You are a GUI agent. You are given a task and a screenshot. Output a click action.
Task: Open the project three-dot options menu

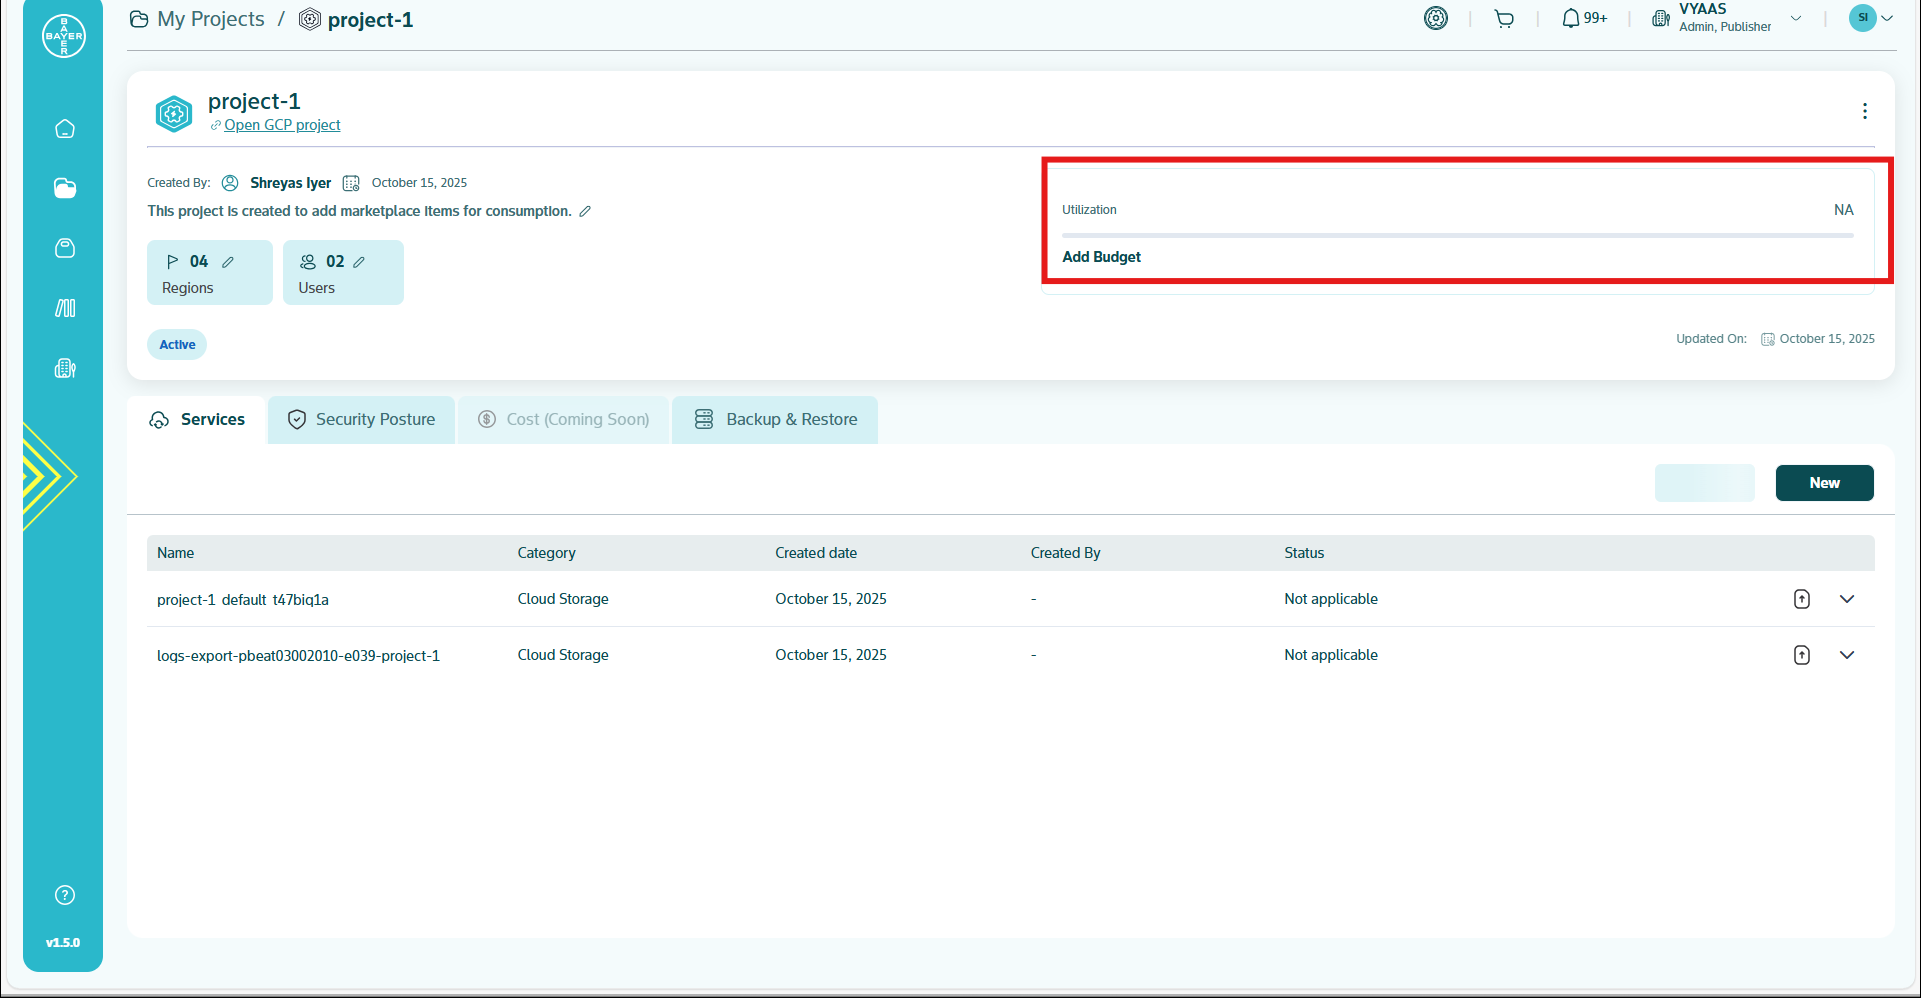[x=1864, y=111]
